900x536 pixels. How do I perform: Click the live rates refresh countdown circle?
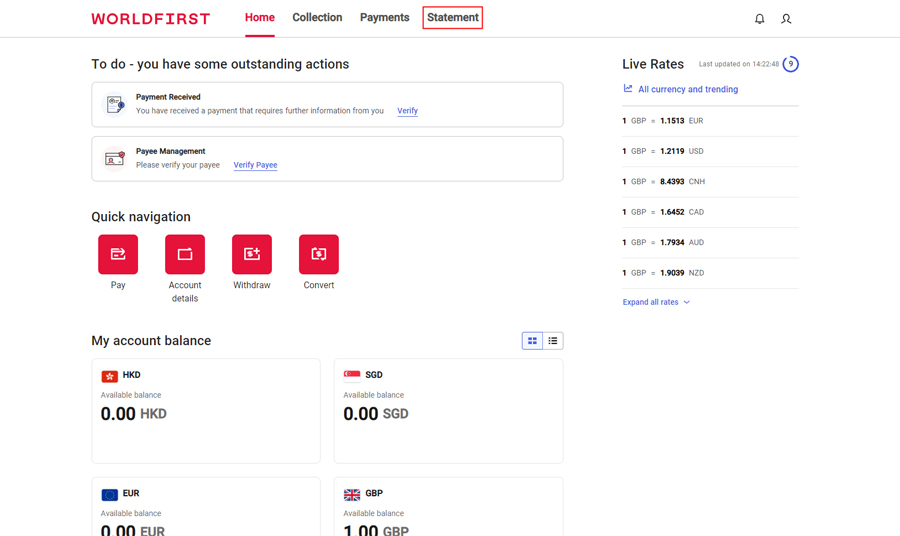coord(790,64)
